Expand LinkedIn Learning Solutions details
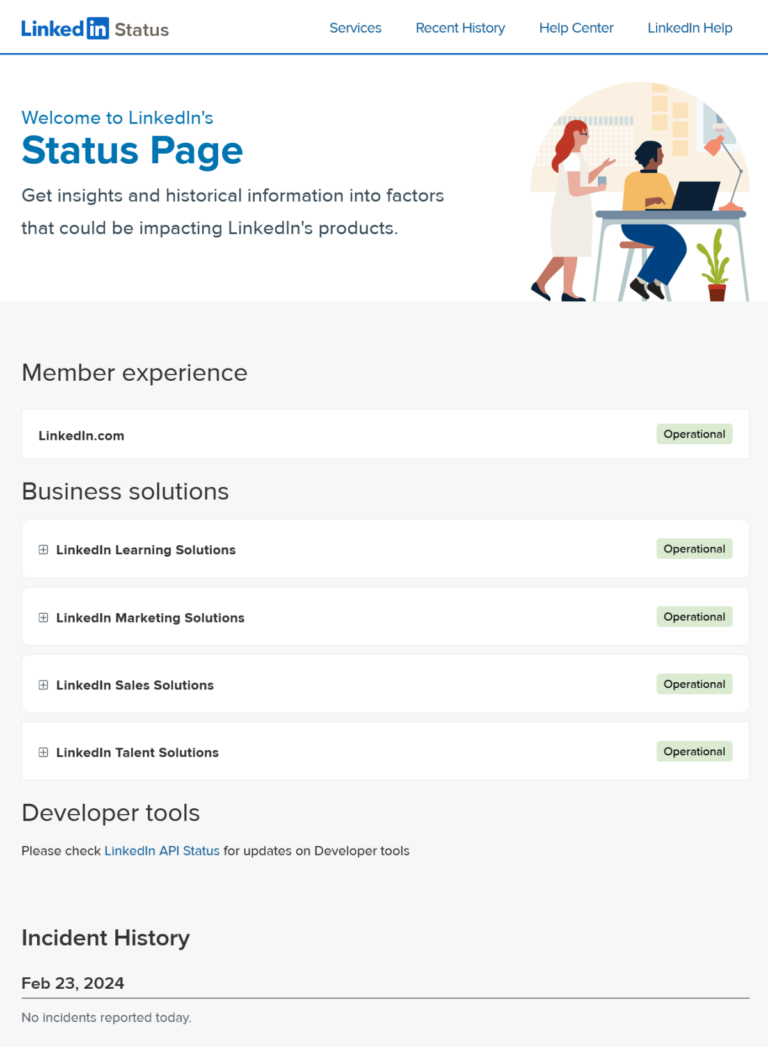Viewport: 768px width, 1047px height. tap(42, 549)
